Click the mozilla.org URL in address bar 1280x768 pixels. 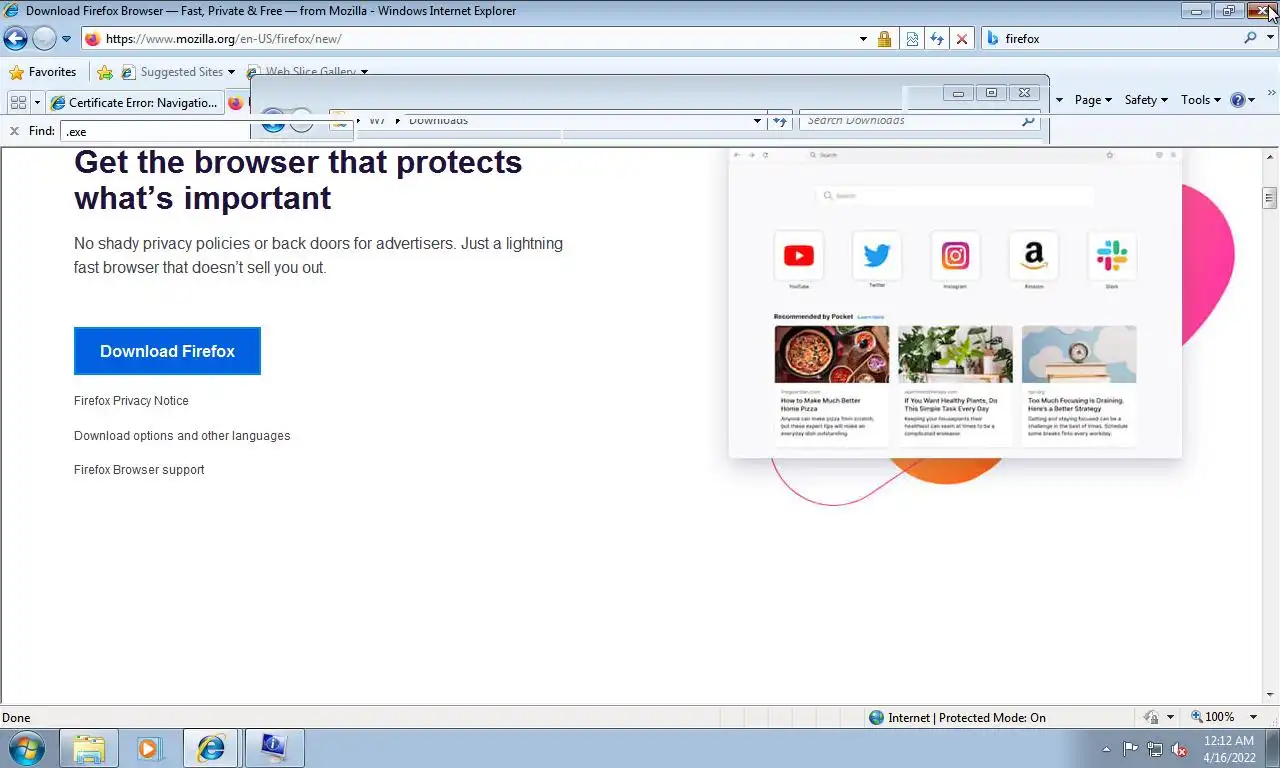223,39
